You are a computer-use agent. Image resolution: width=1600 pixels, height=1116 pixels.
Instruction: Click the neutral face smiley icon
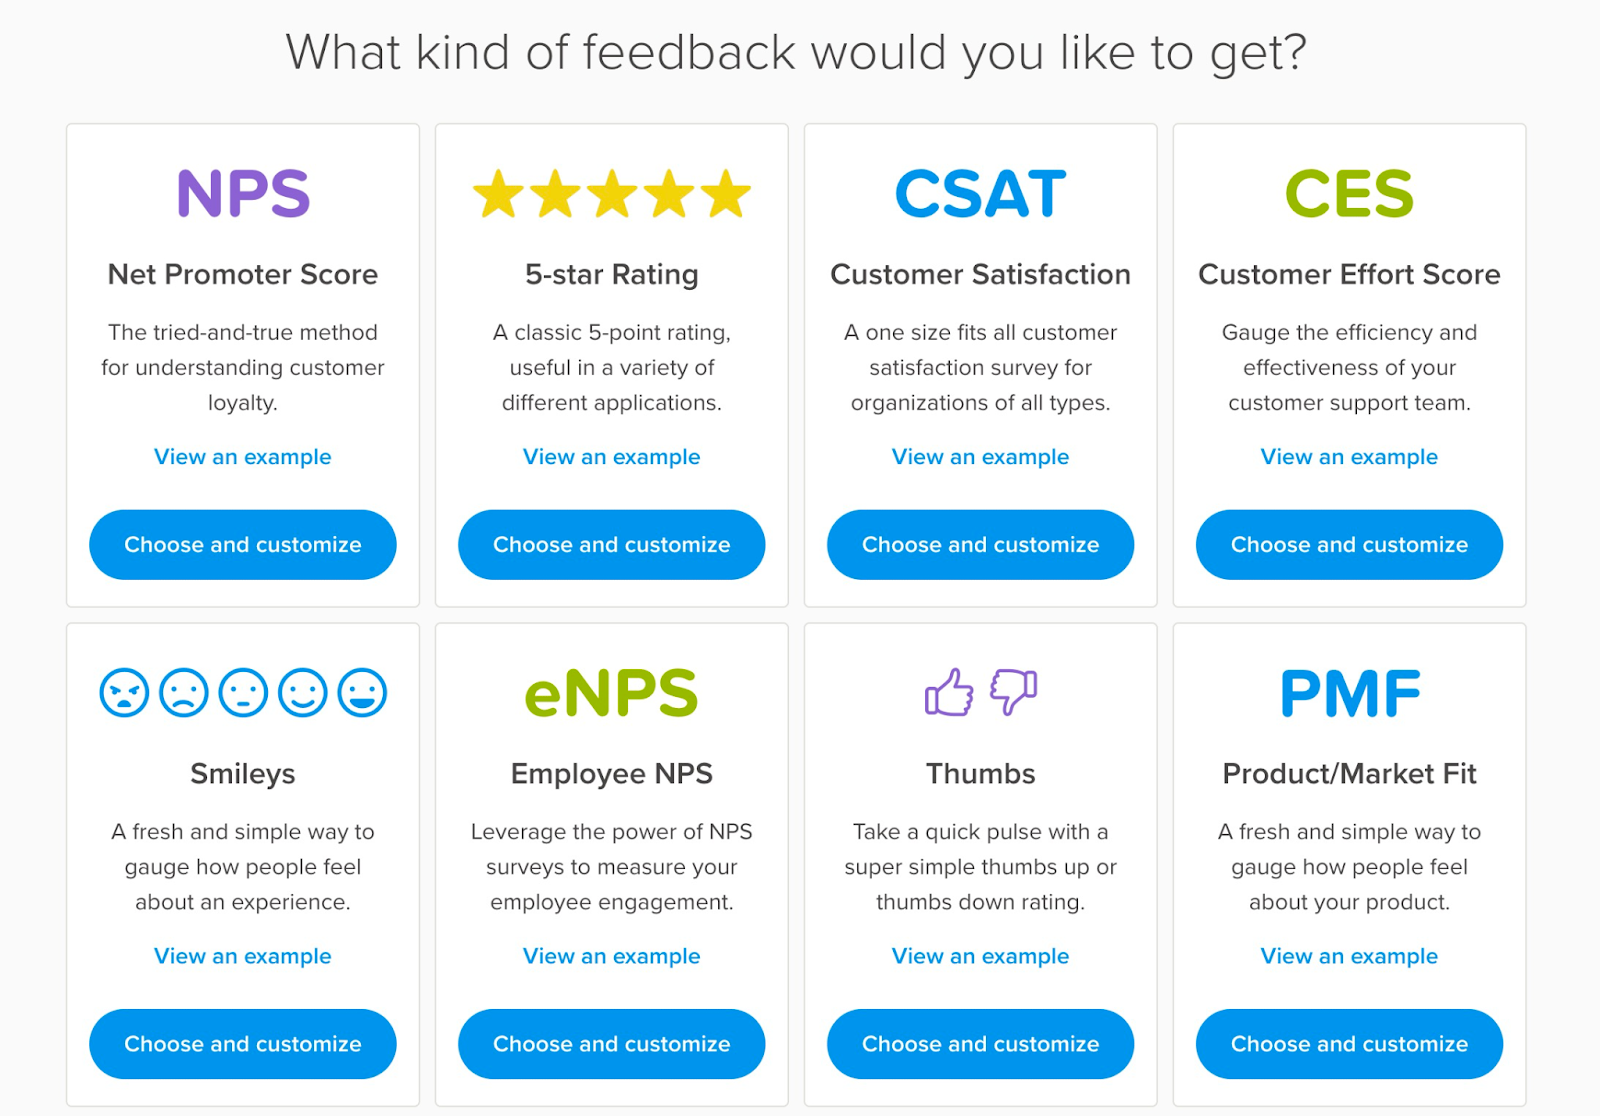coord(243,692)
